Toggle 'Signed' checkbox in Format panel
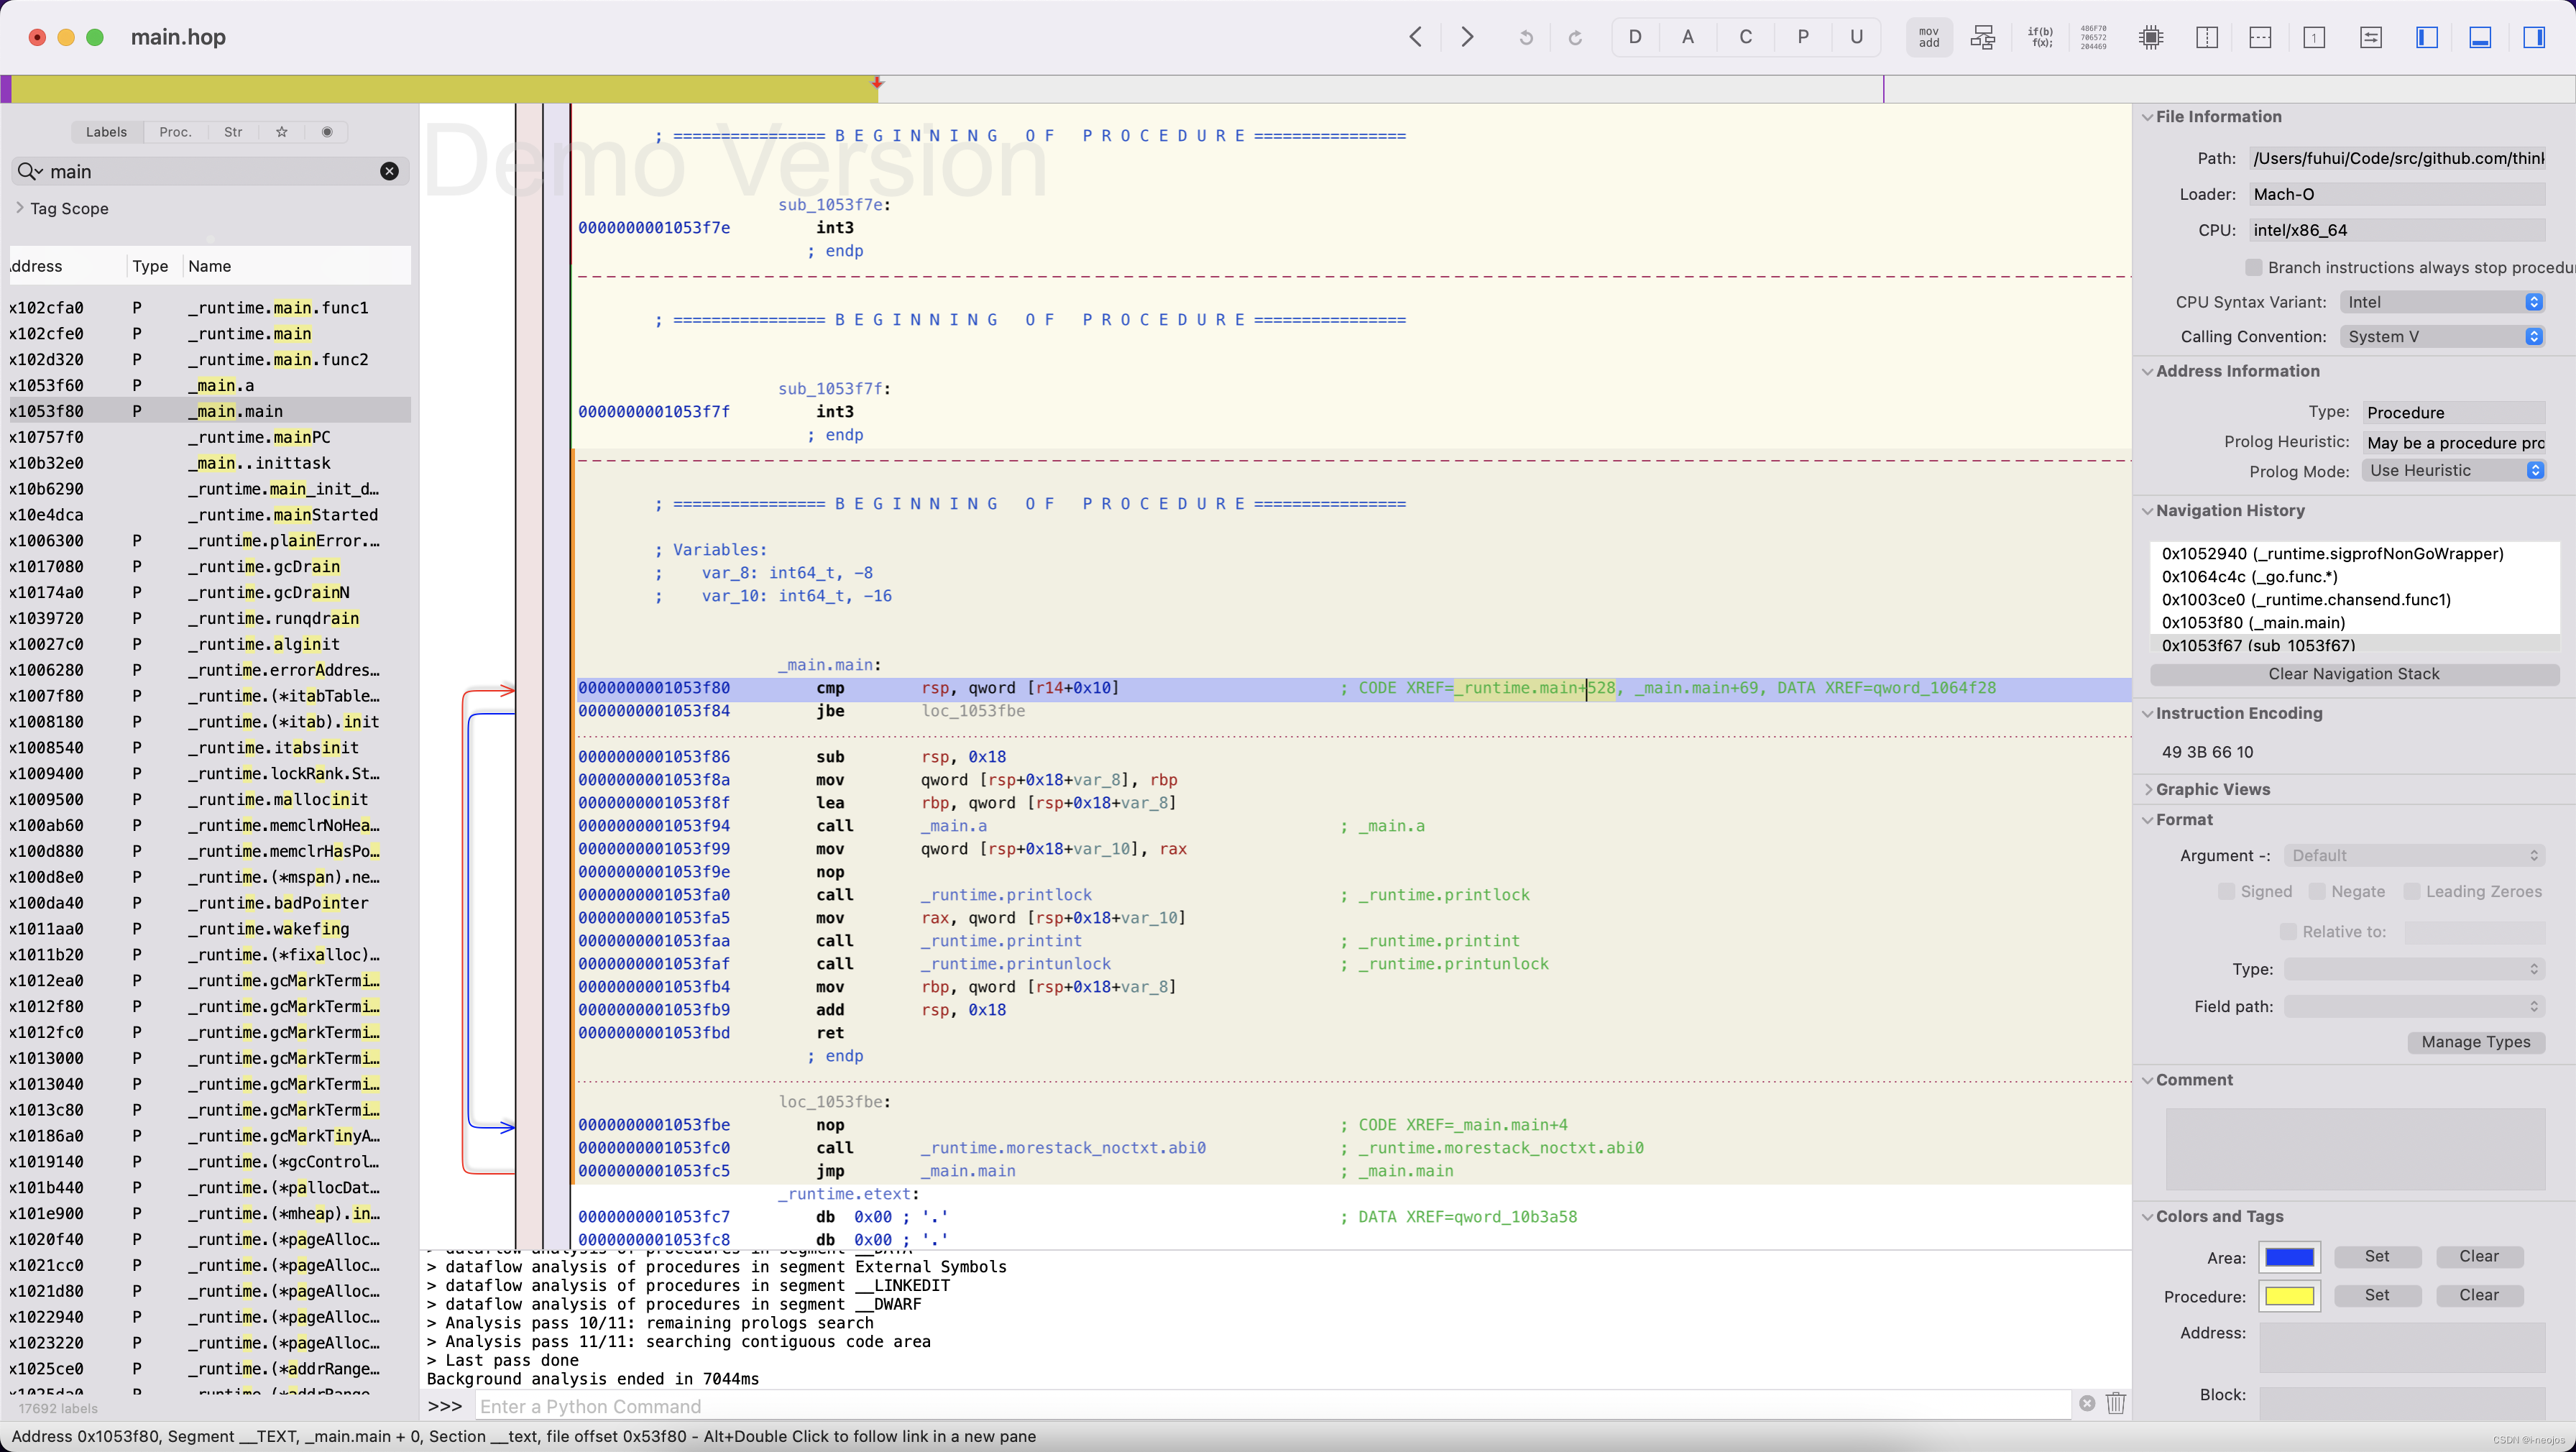This screenshot has height=1452, width=2576. click(2226, 891)
